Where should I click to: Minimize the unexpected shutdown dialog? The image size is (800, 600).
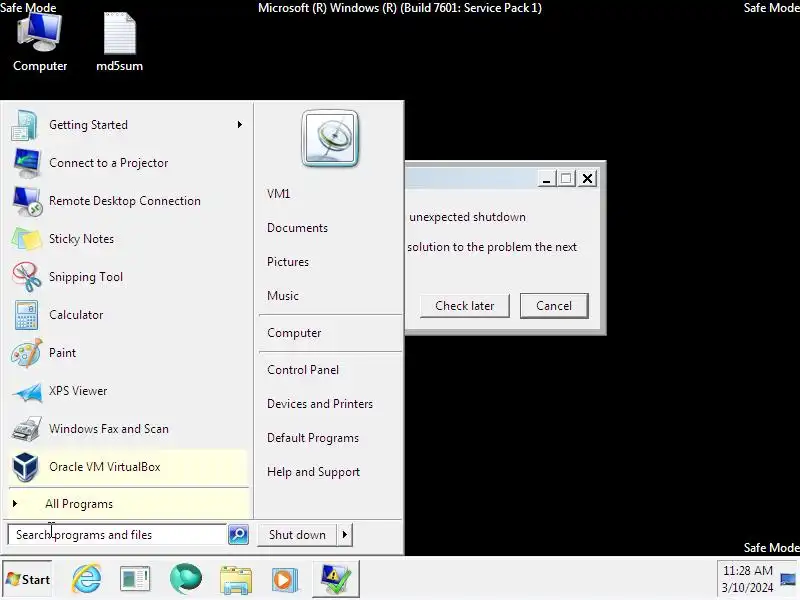[x=546, y=179]
